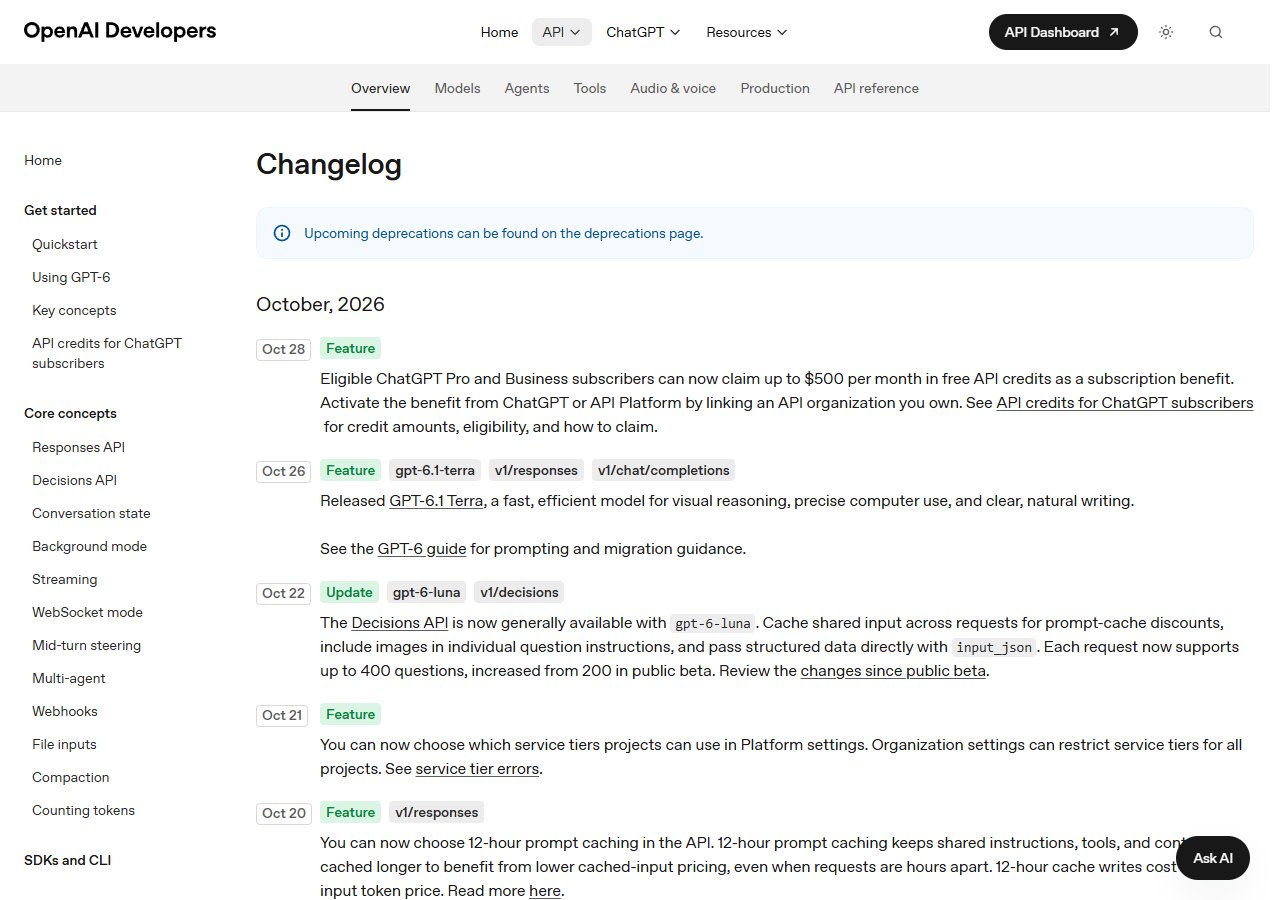The height and width of the screenshot is (900, 1280).
Task: Expand the API dropdown in top nav
Action: pos(562,32)
